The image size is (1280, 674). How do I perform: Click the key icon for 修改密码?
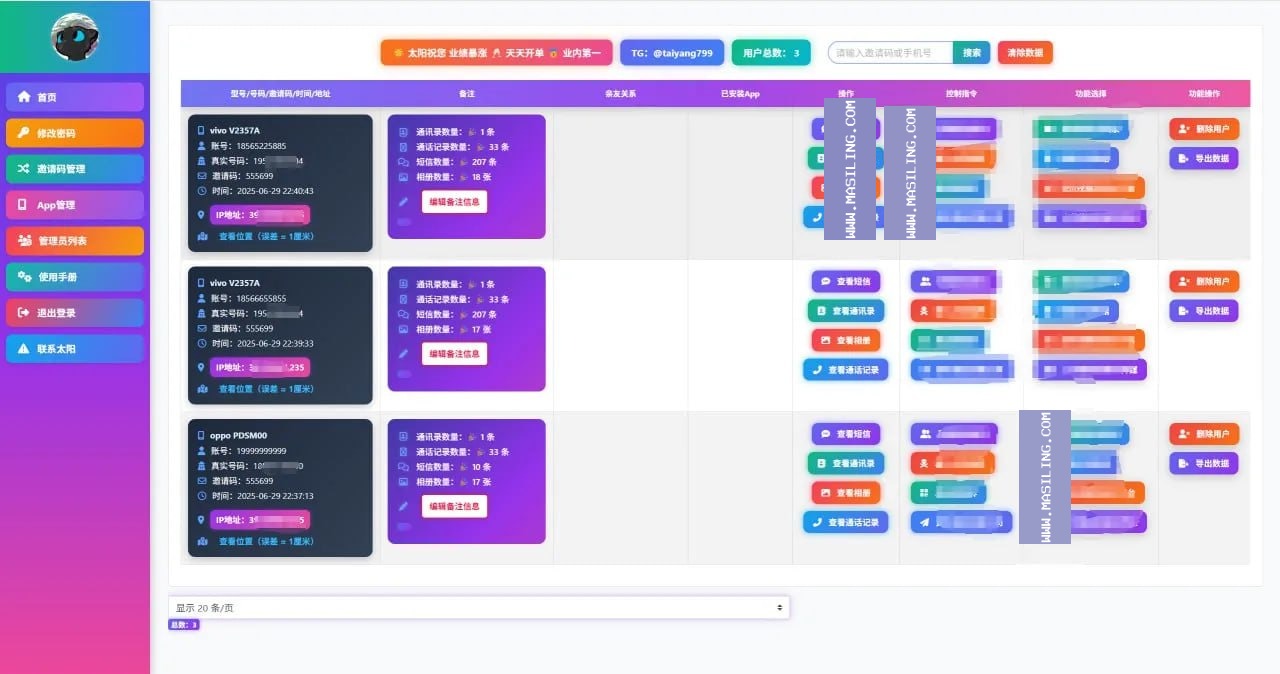pyautogui.click(x=24, y=133)
